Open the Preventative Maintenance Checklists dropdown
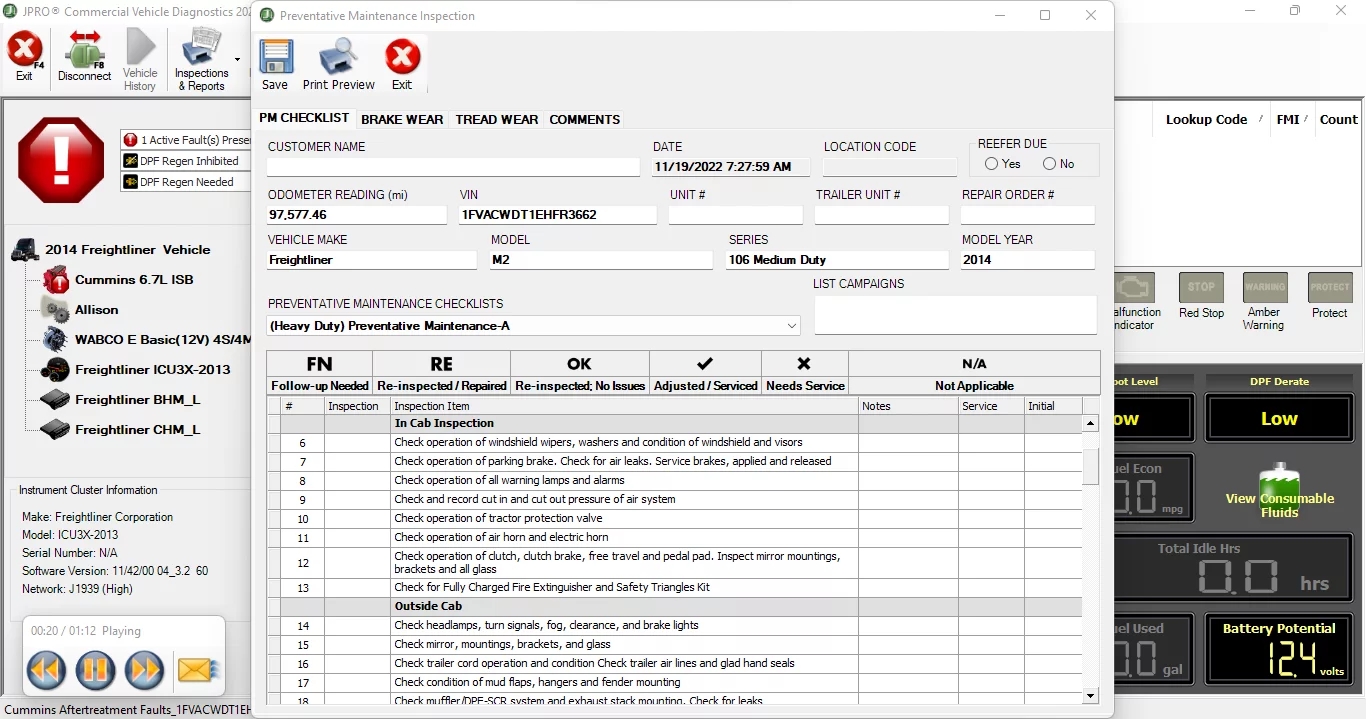This screenshot has height=719, width=1366. pyautogui.click(x=792, y=326)
